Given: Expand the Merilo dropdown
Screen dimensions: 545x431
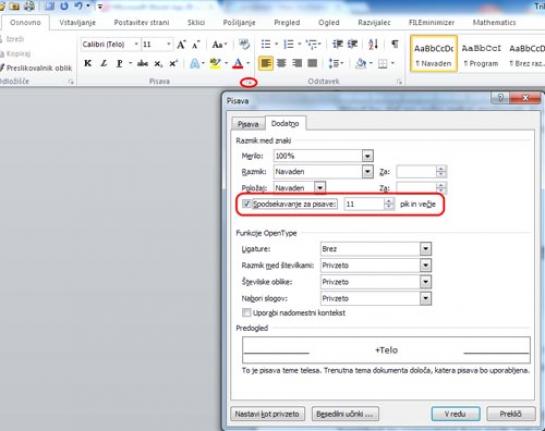Looking at the screenshot, I should coord(367,156).
